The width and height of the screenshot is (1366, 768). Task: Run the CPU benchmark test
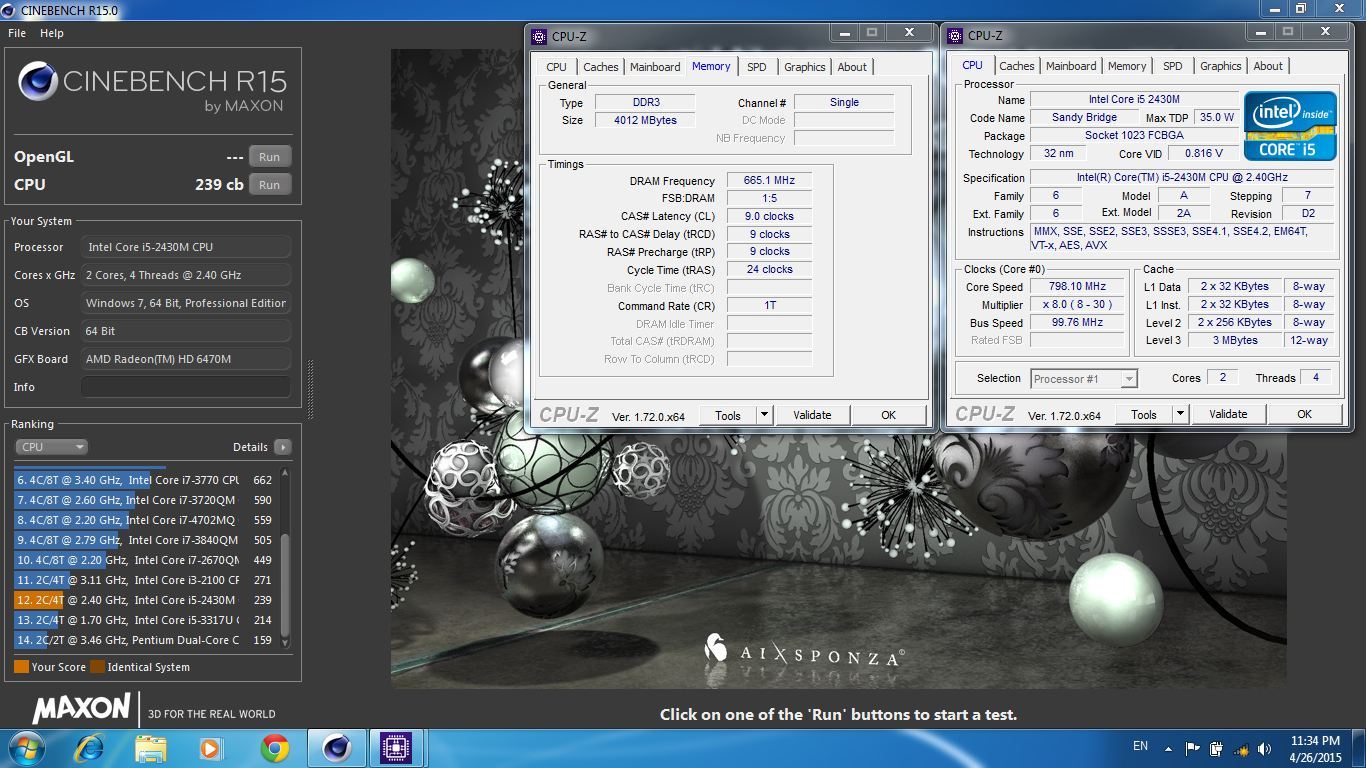(270, 185)
